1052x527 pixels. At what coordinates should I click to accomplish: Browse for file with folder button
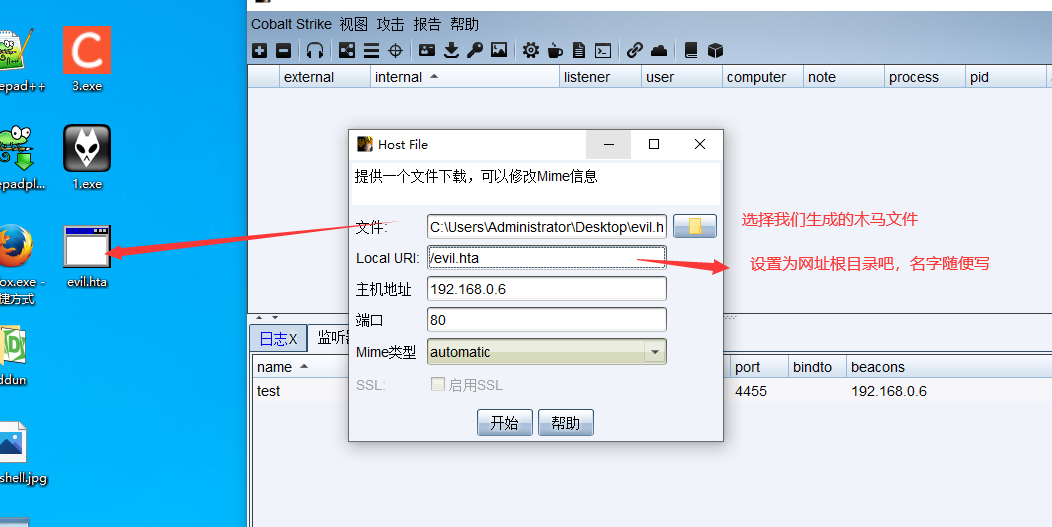coord(694,226)
